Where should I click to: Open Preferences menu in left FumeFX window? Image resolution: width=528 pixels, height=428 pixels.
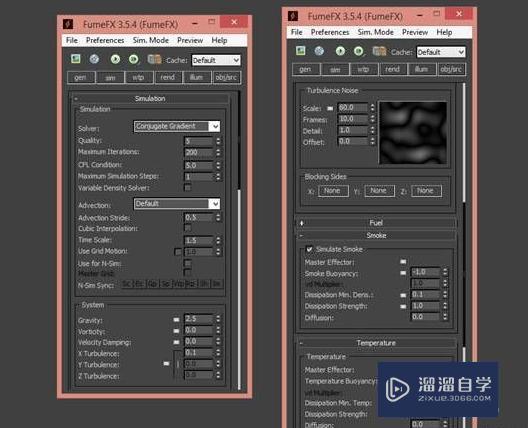pos(105,40)
